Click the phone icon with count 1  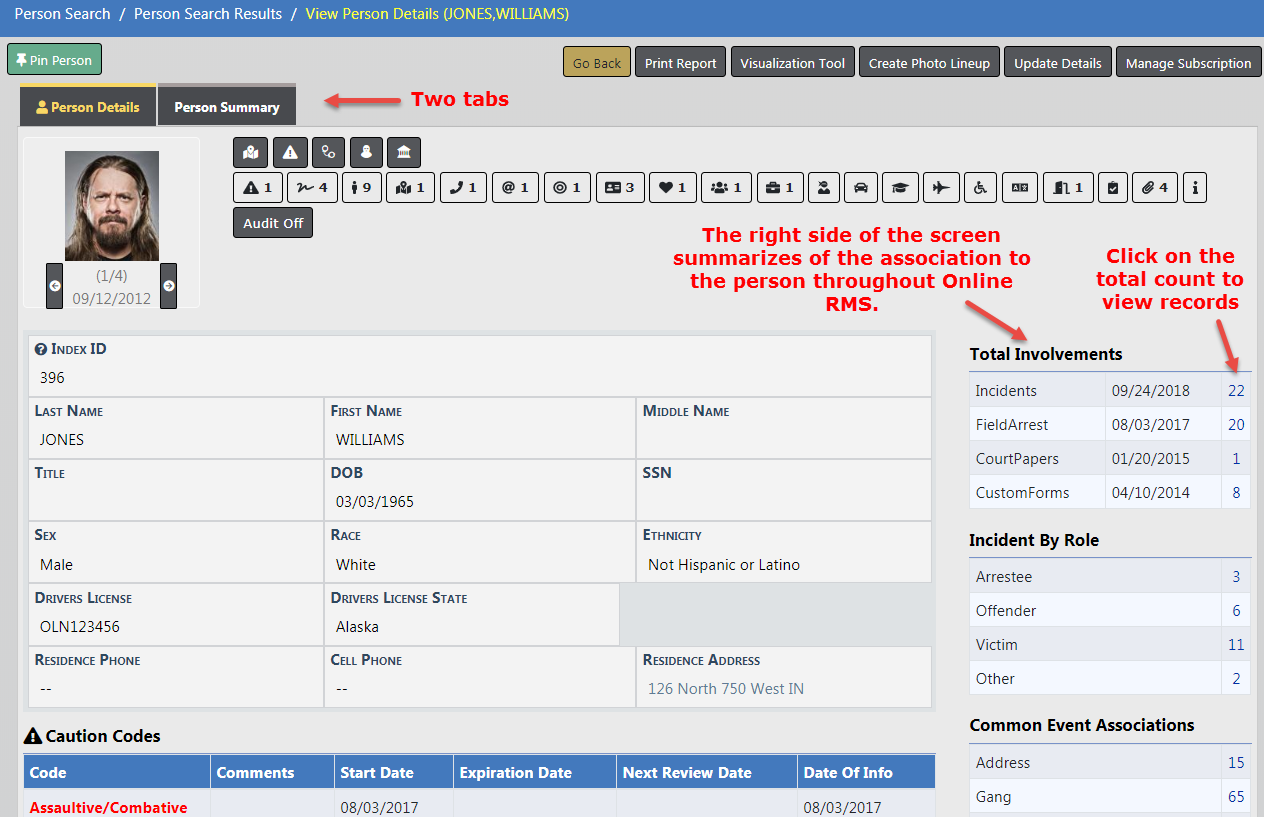[462, 187]
